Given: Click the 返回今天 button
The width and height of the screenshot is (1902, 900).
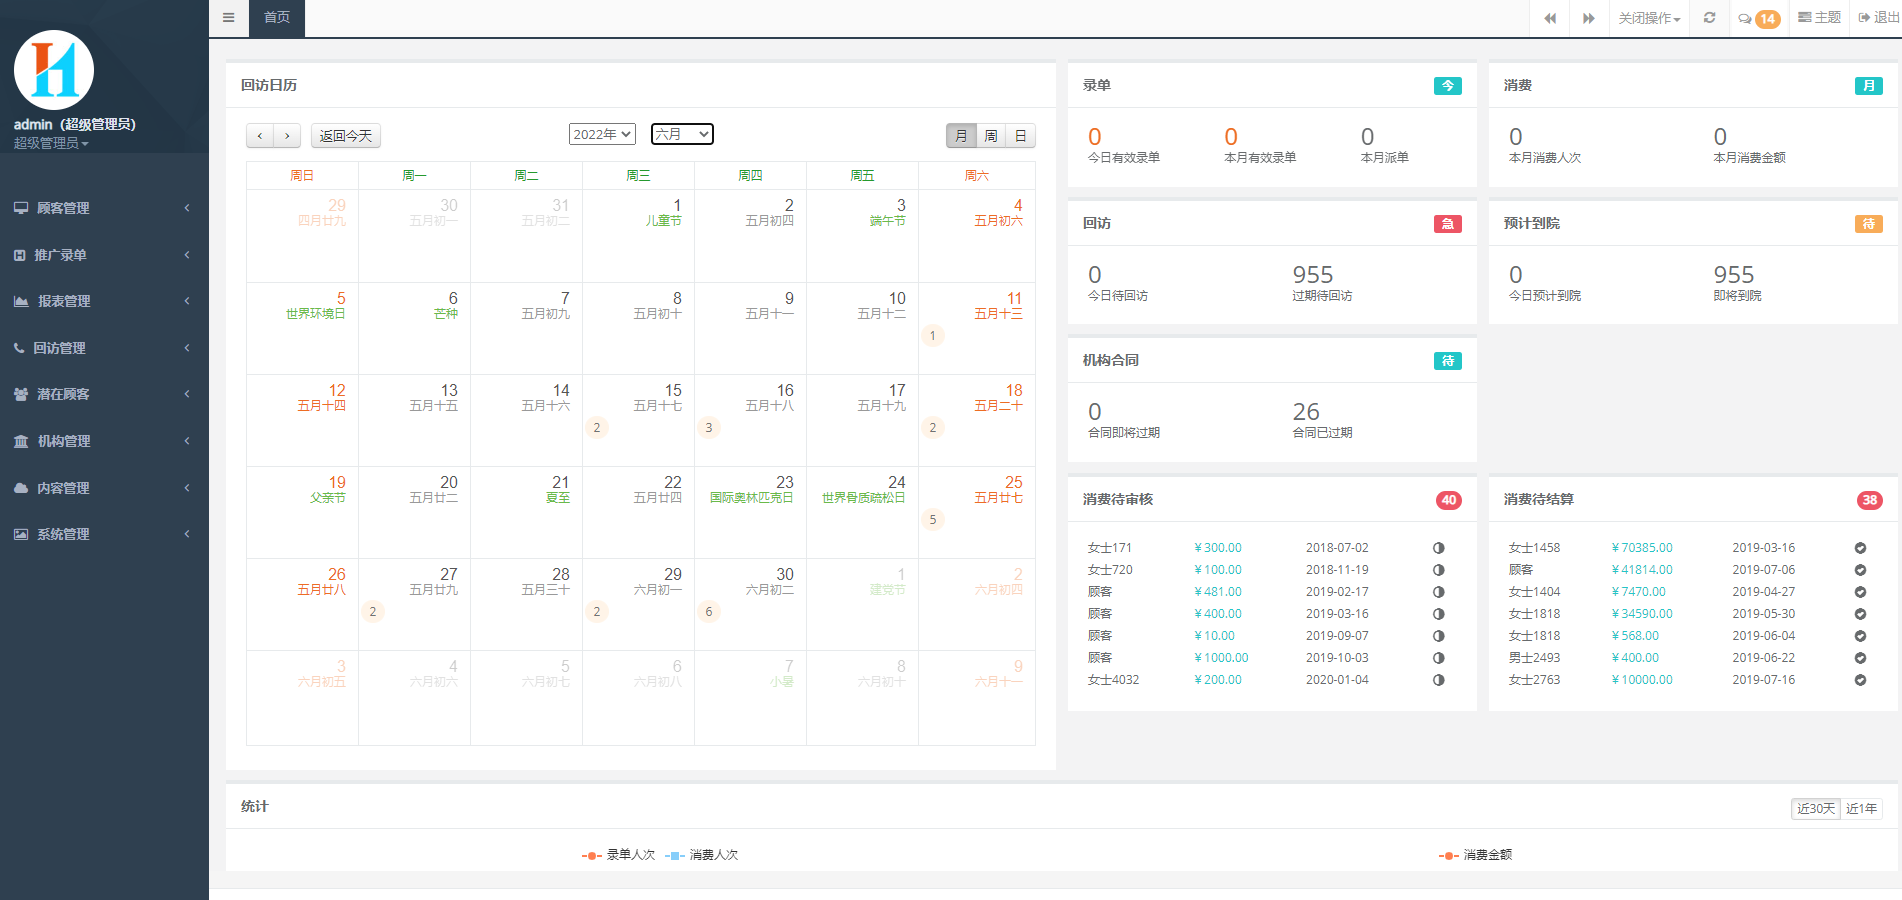Looking at the screenshot, I should point(345,136).
